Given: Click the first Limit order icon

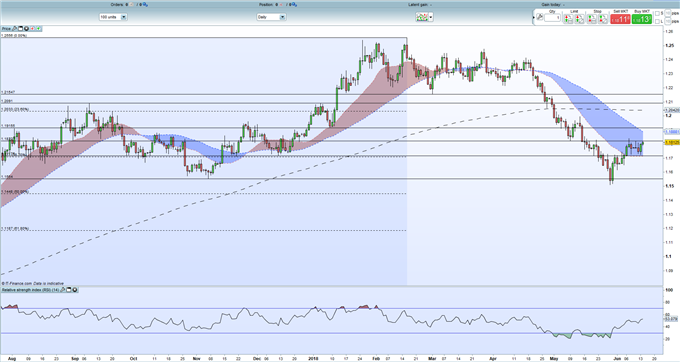Looking at the screenshot, I should [x=568, y=19].
